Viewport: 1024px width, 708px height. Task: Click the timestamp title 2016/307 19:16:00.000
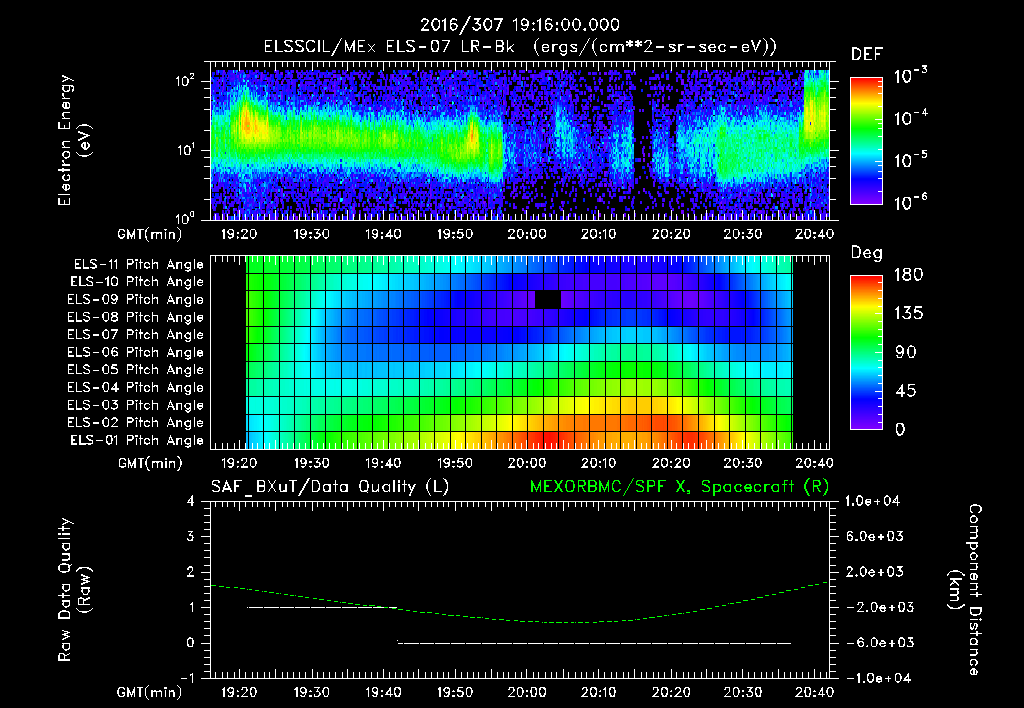coord(519,25)
